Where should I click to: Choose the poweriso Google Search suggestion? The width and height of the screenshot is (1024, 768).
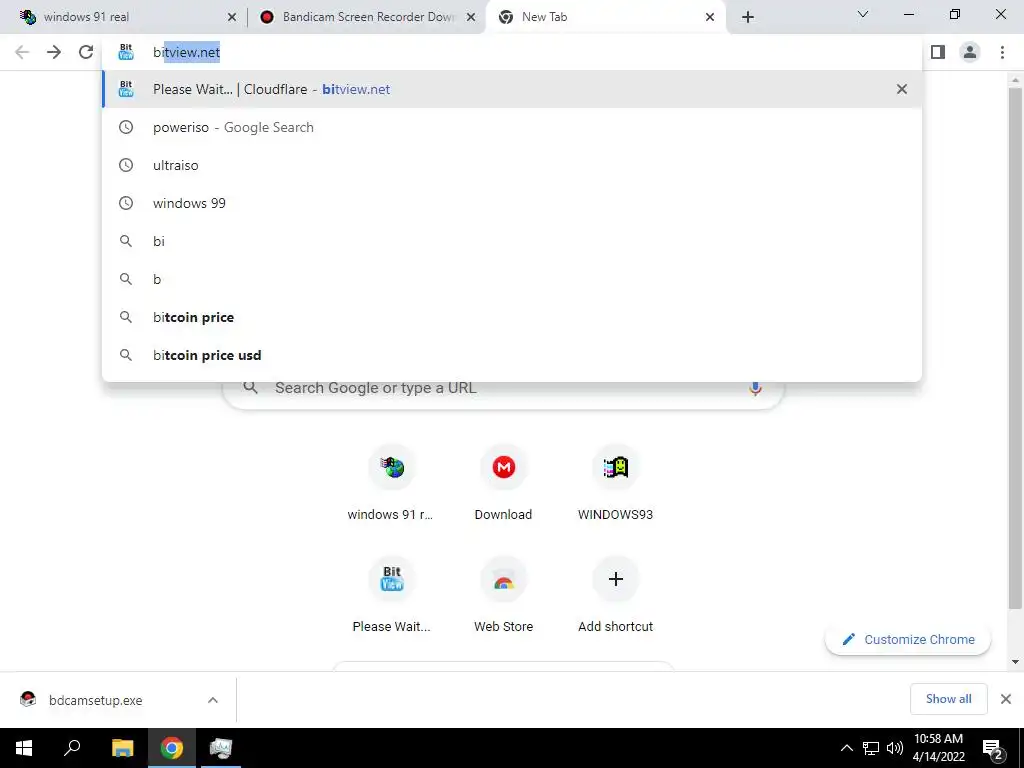(512, 127)
